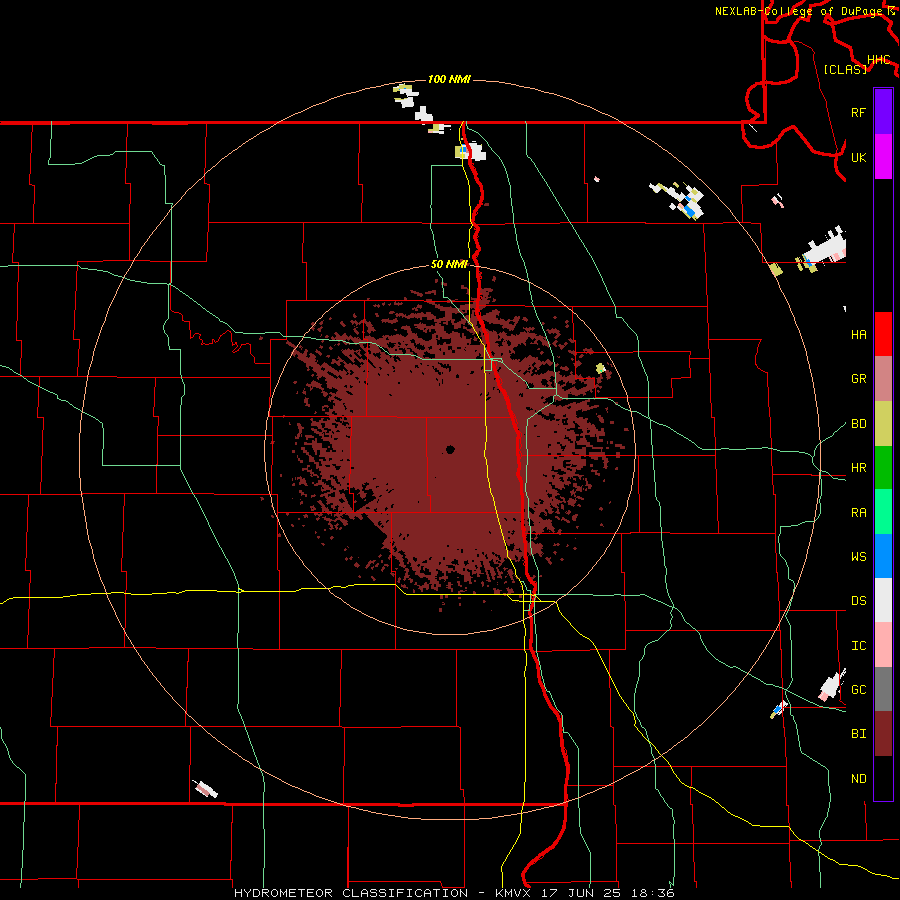
Task: Pick the mint green RA legend swatch
Action: click(x=883, y=512)
